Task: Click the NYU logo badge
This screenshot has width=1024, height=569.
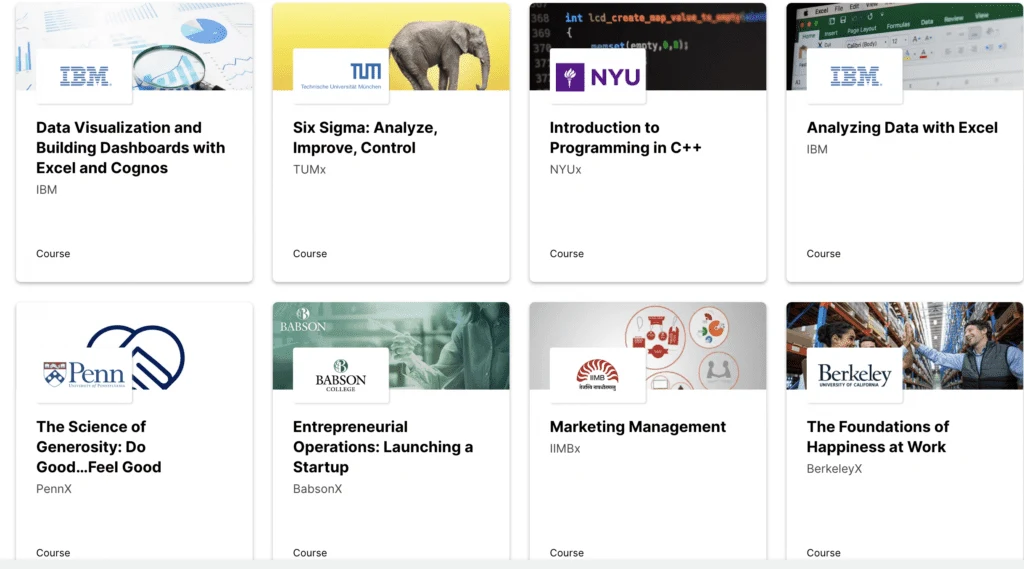Action: tap(598, 76)
